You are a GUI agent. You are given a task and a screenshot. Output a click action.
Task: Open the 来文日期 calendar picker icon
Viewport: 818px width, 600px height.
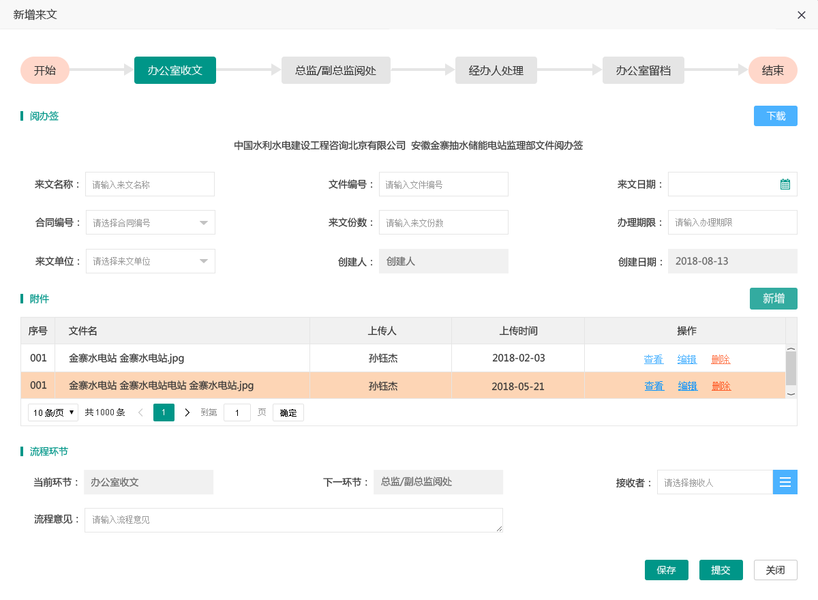[785, 184]
